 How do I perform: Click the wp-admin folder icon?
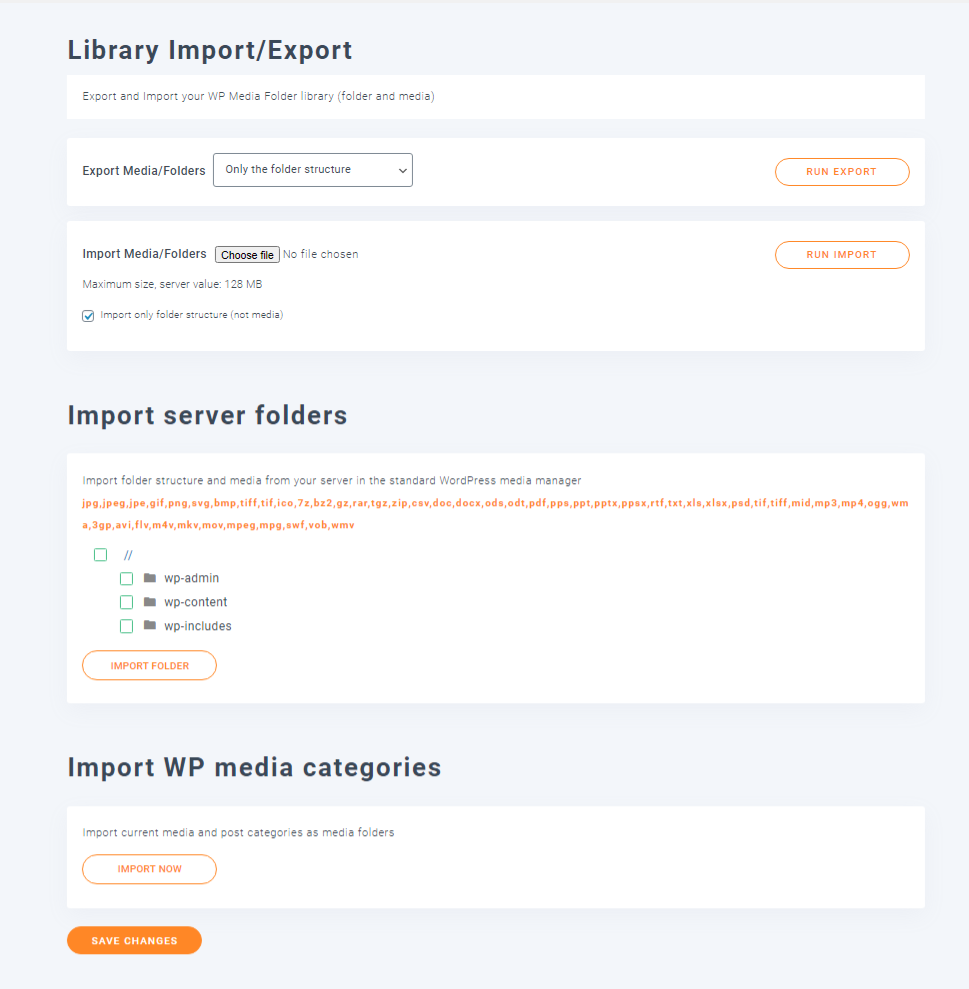point(150,578)
